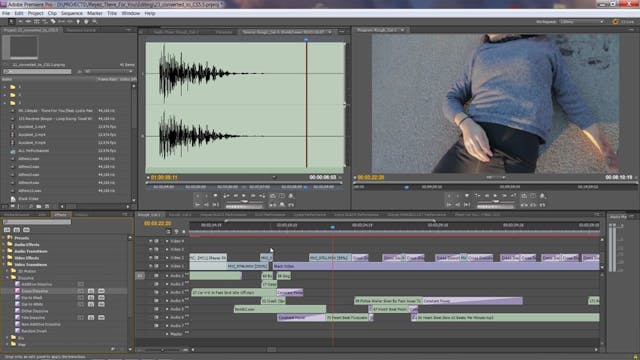The height and width of the screenshot is (360, 640).
Task: Click Set Out Point in Source monitor
Action: pos(206,196)
